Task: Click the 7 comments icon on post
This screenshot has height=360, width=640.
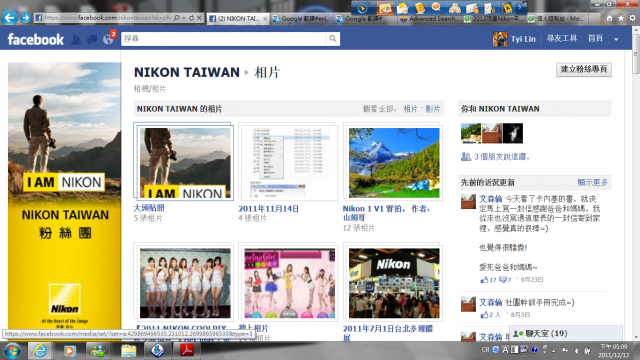Action: [503, 280]
